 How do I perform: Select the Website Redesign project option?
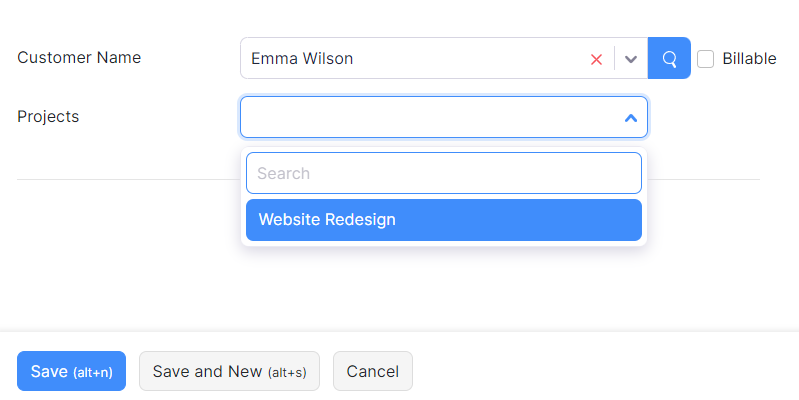[x=443, y=220]
